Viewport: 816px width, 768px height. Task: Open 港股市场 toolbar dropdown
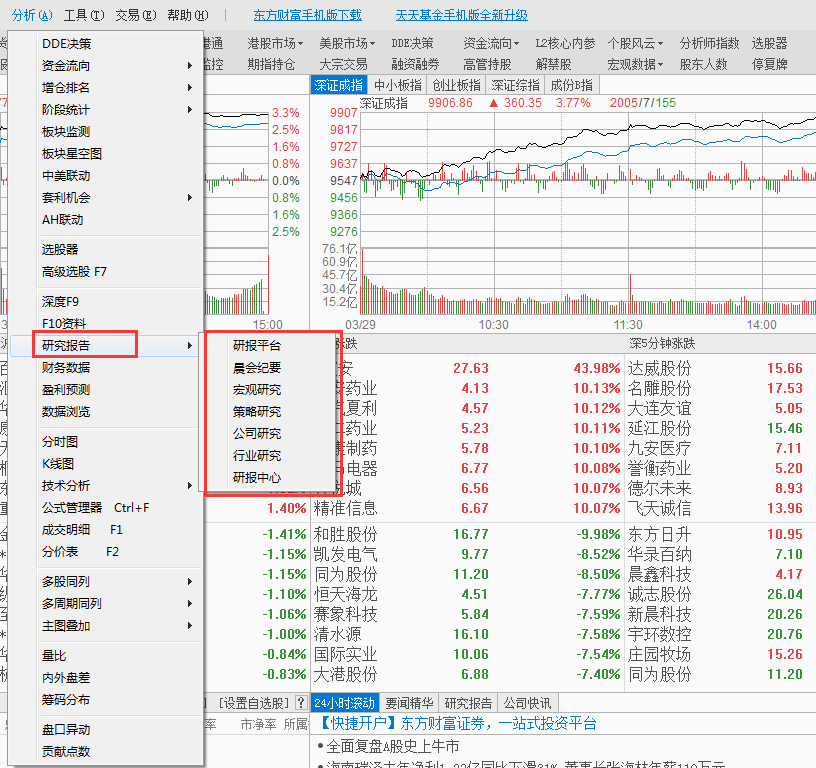pyautogui.click(x=275, y=43)
